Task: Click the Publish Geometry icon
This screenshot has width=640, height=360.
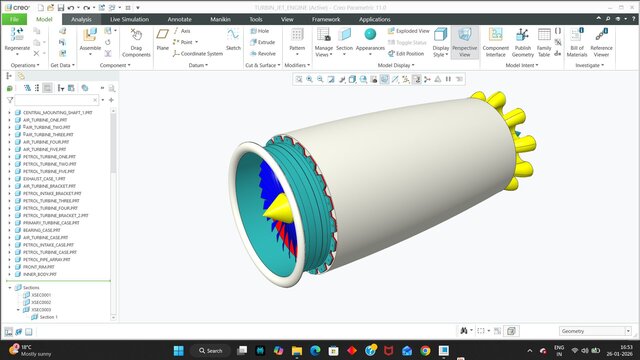Action: click(522, 35)
